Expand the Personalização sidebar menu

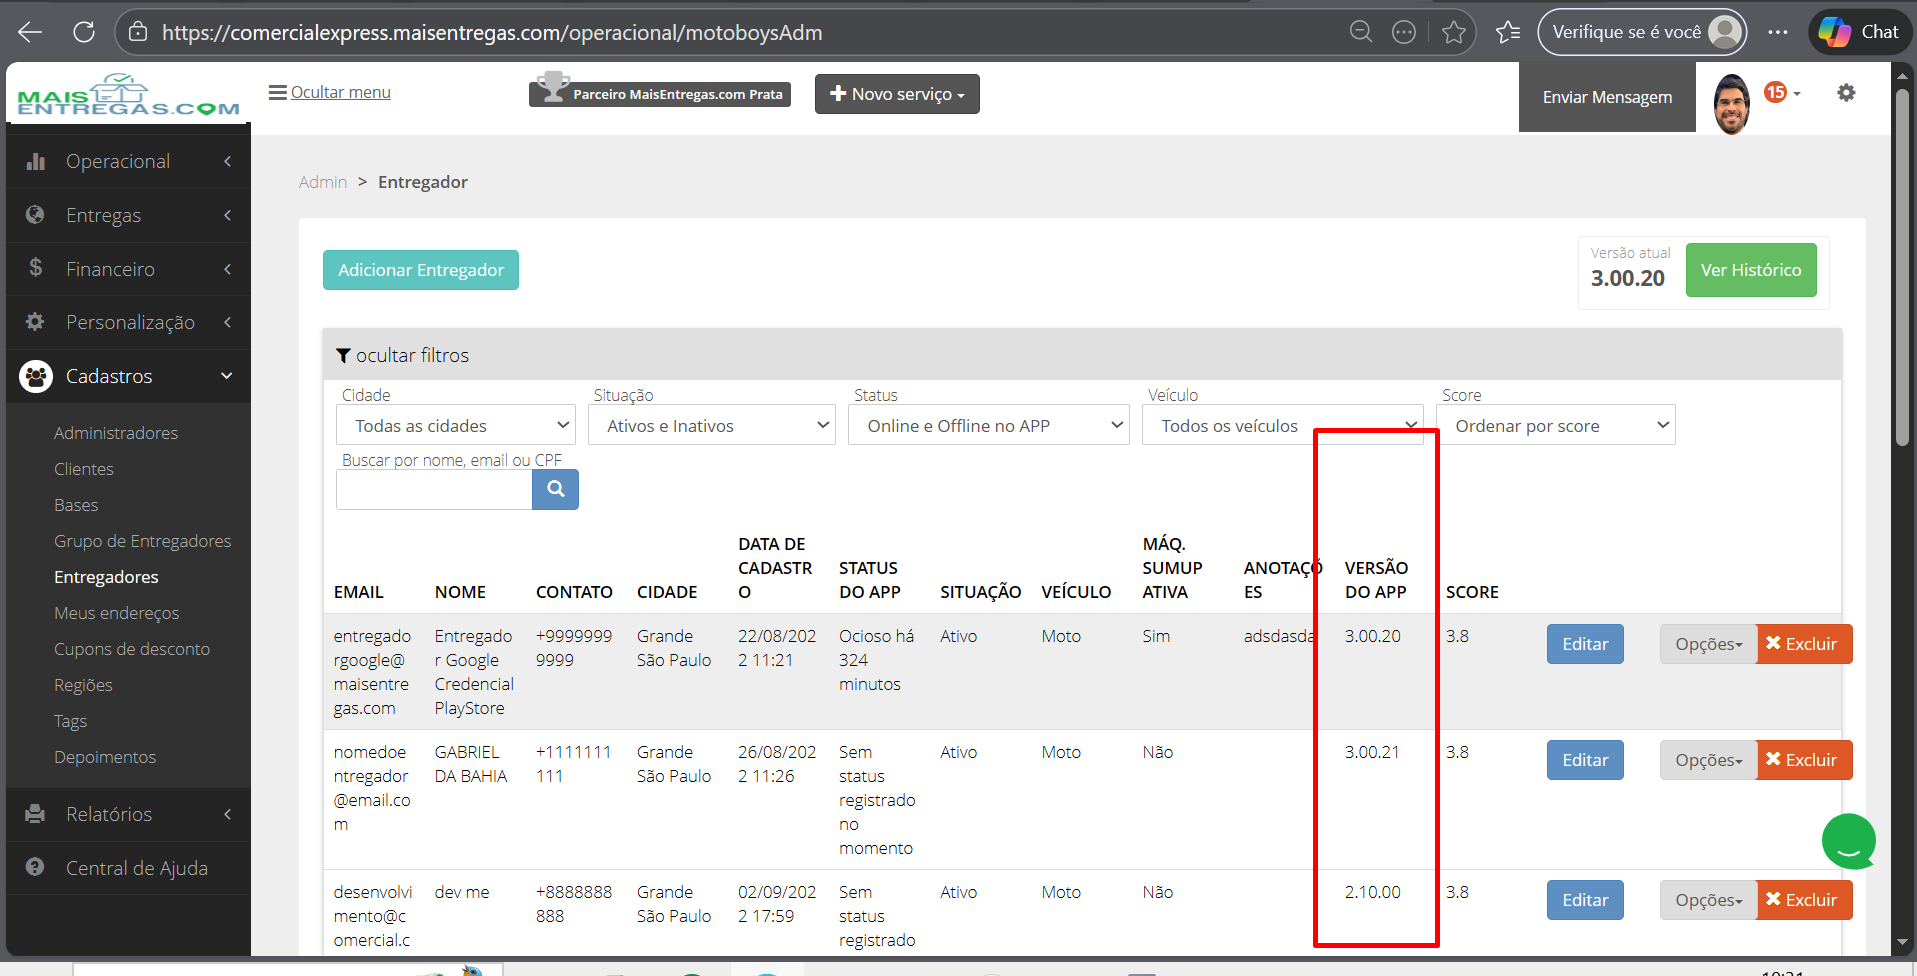pos(128,322)
